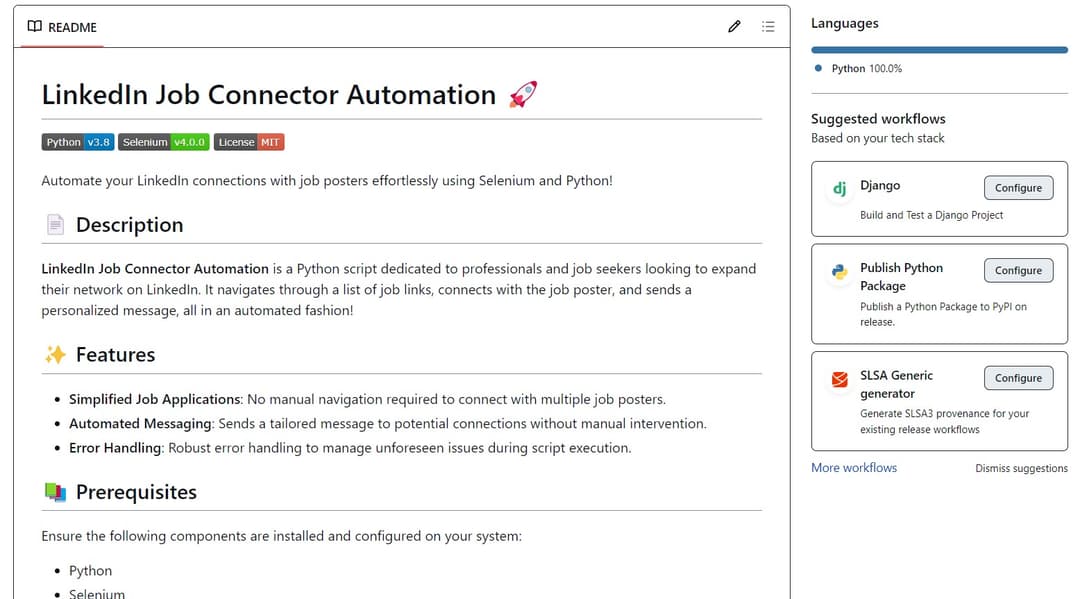
Task: Open the Python v3.8 badge
Action: [78, 142]
